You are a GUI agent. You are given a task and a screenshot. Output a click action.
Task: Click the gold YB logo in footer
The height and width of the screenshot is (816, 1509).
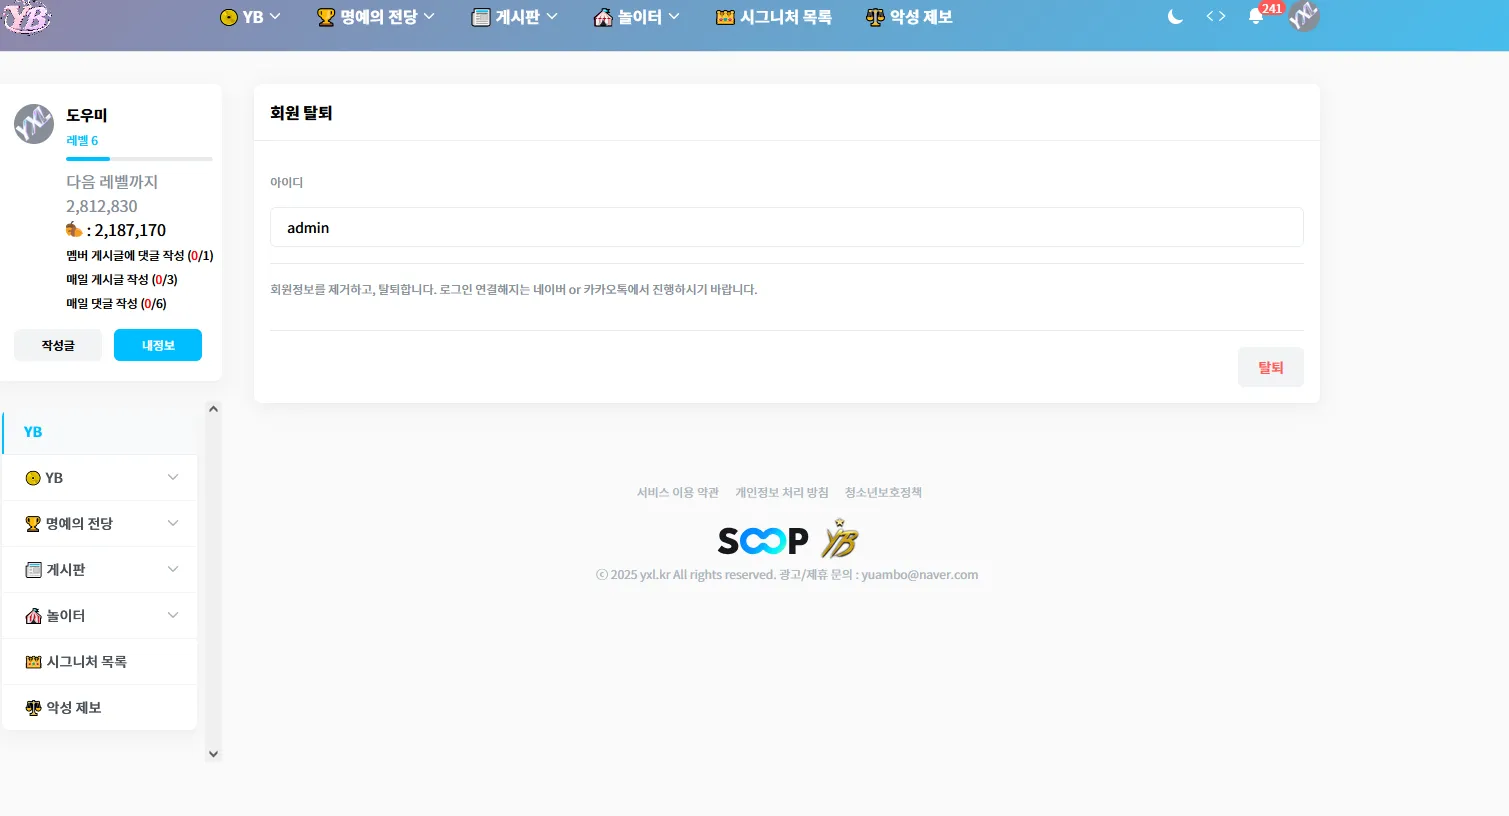pos(840,539)
